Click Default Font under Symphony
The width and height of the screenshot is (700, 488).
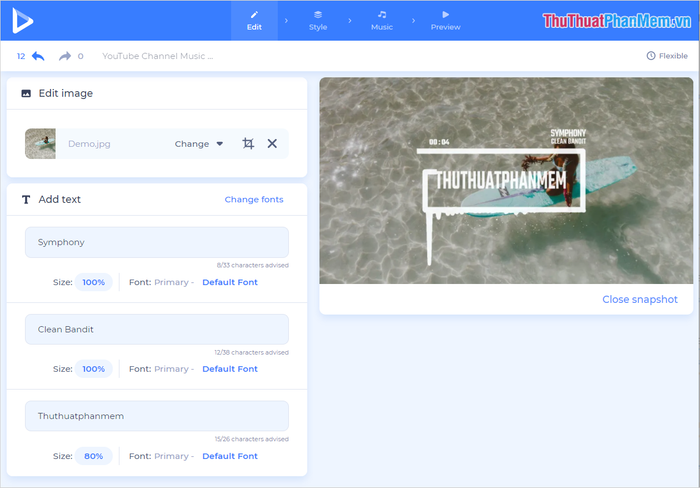(230, 282)
